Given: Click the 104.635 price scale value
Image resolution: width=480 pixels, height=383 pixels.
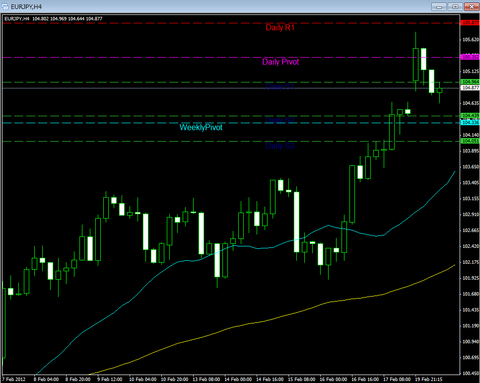Looking at the screenshot, I should (470, 103).
